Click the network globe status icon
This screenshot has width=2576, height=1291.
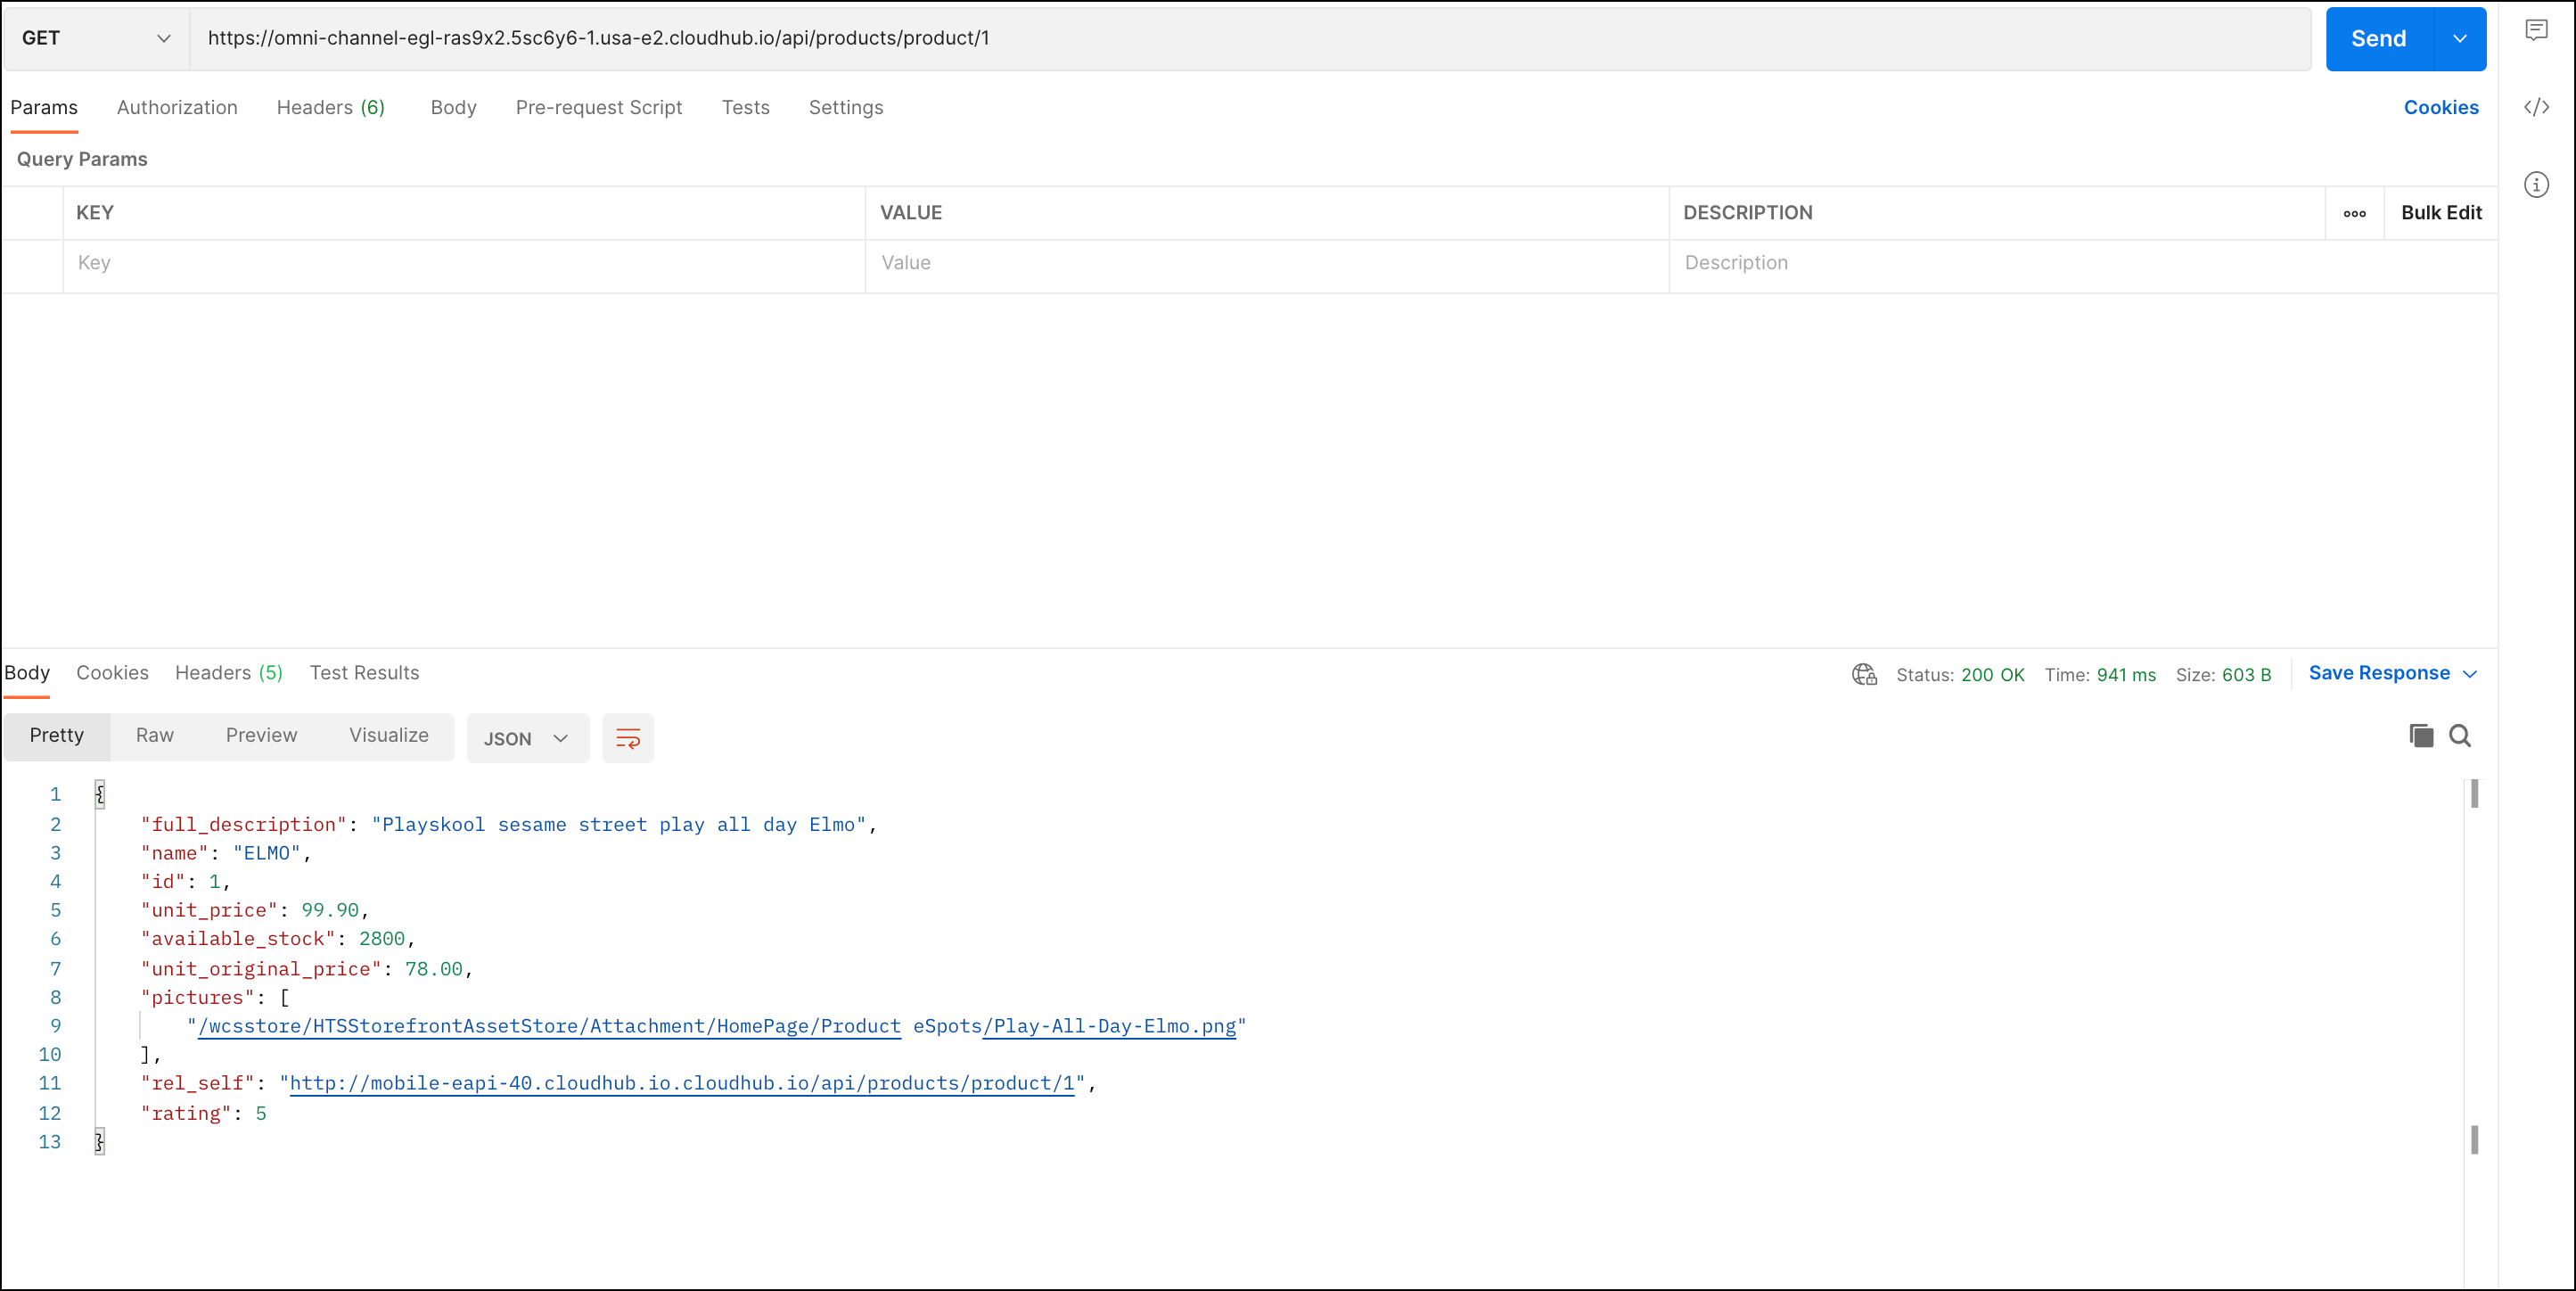coord(1864,675)
